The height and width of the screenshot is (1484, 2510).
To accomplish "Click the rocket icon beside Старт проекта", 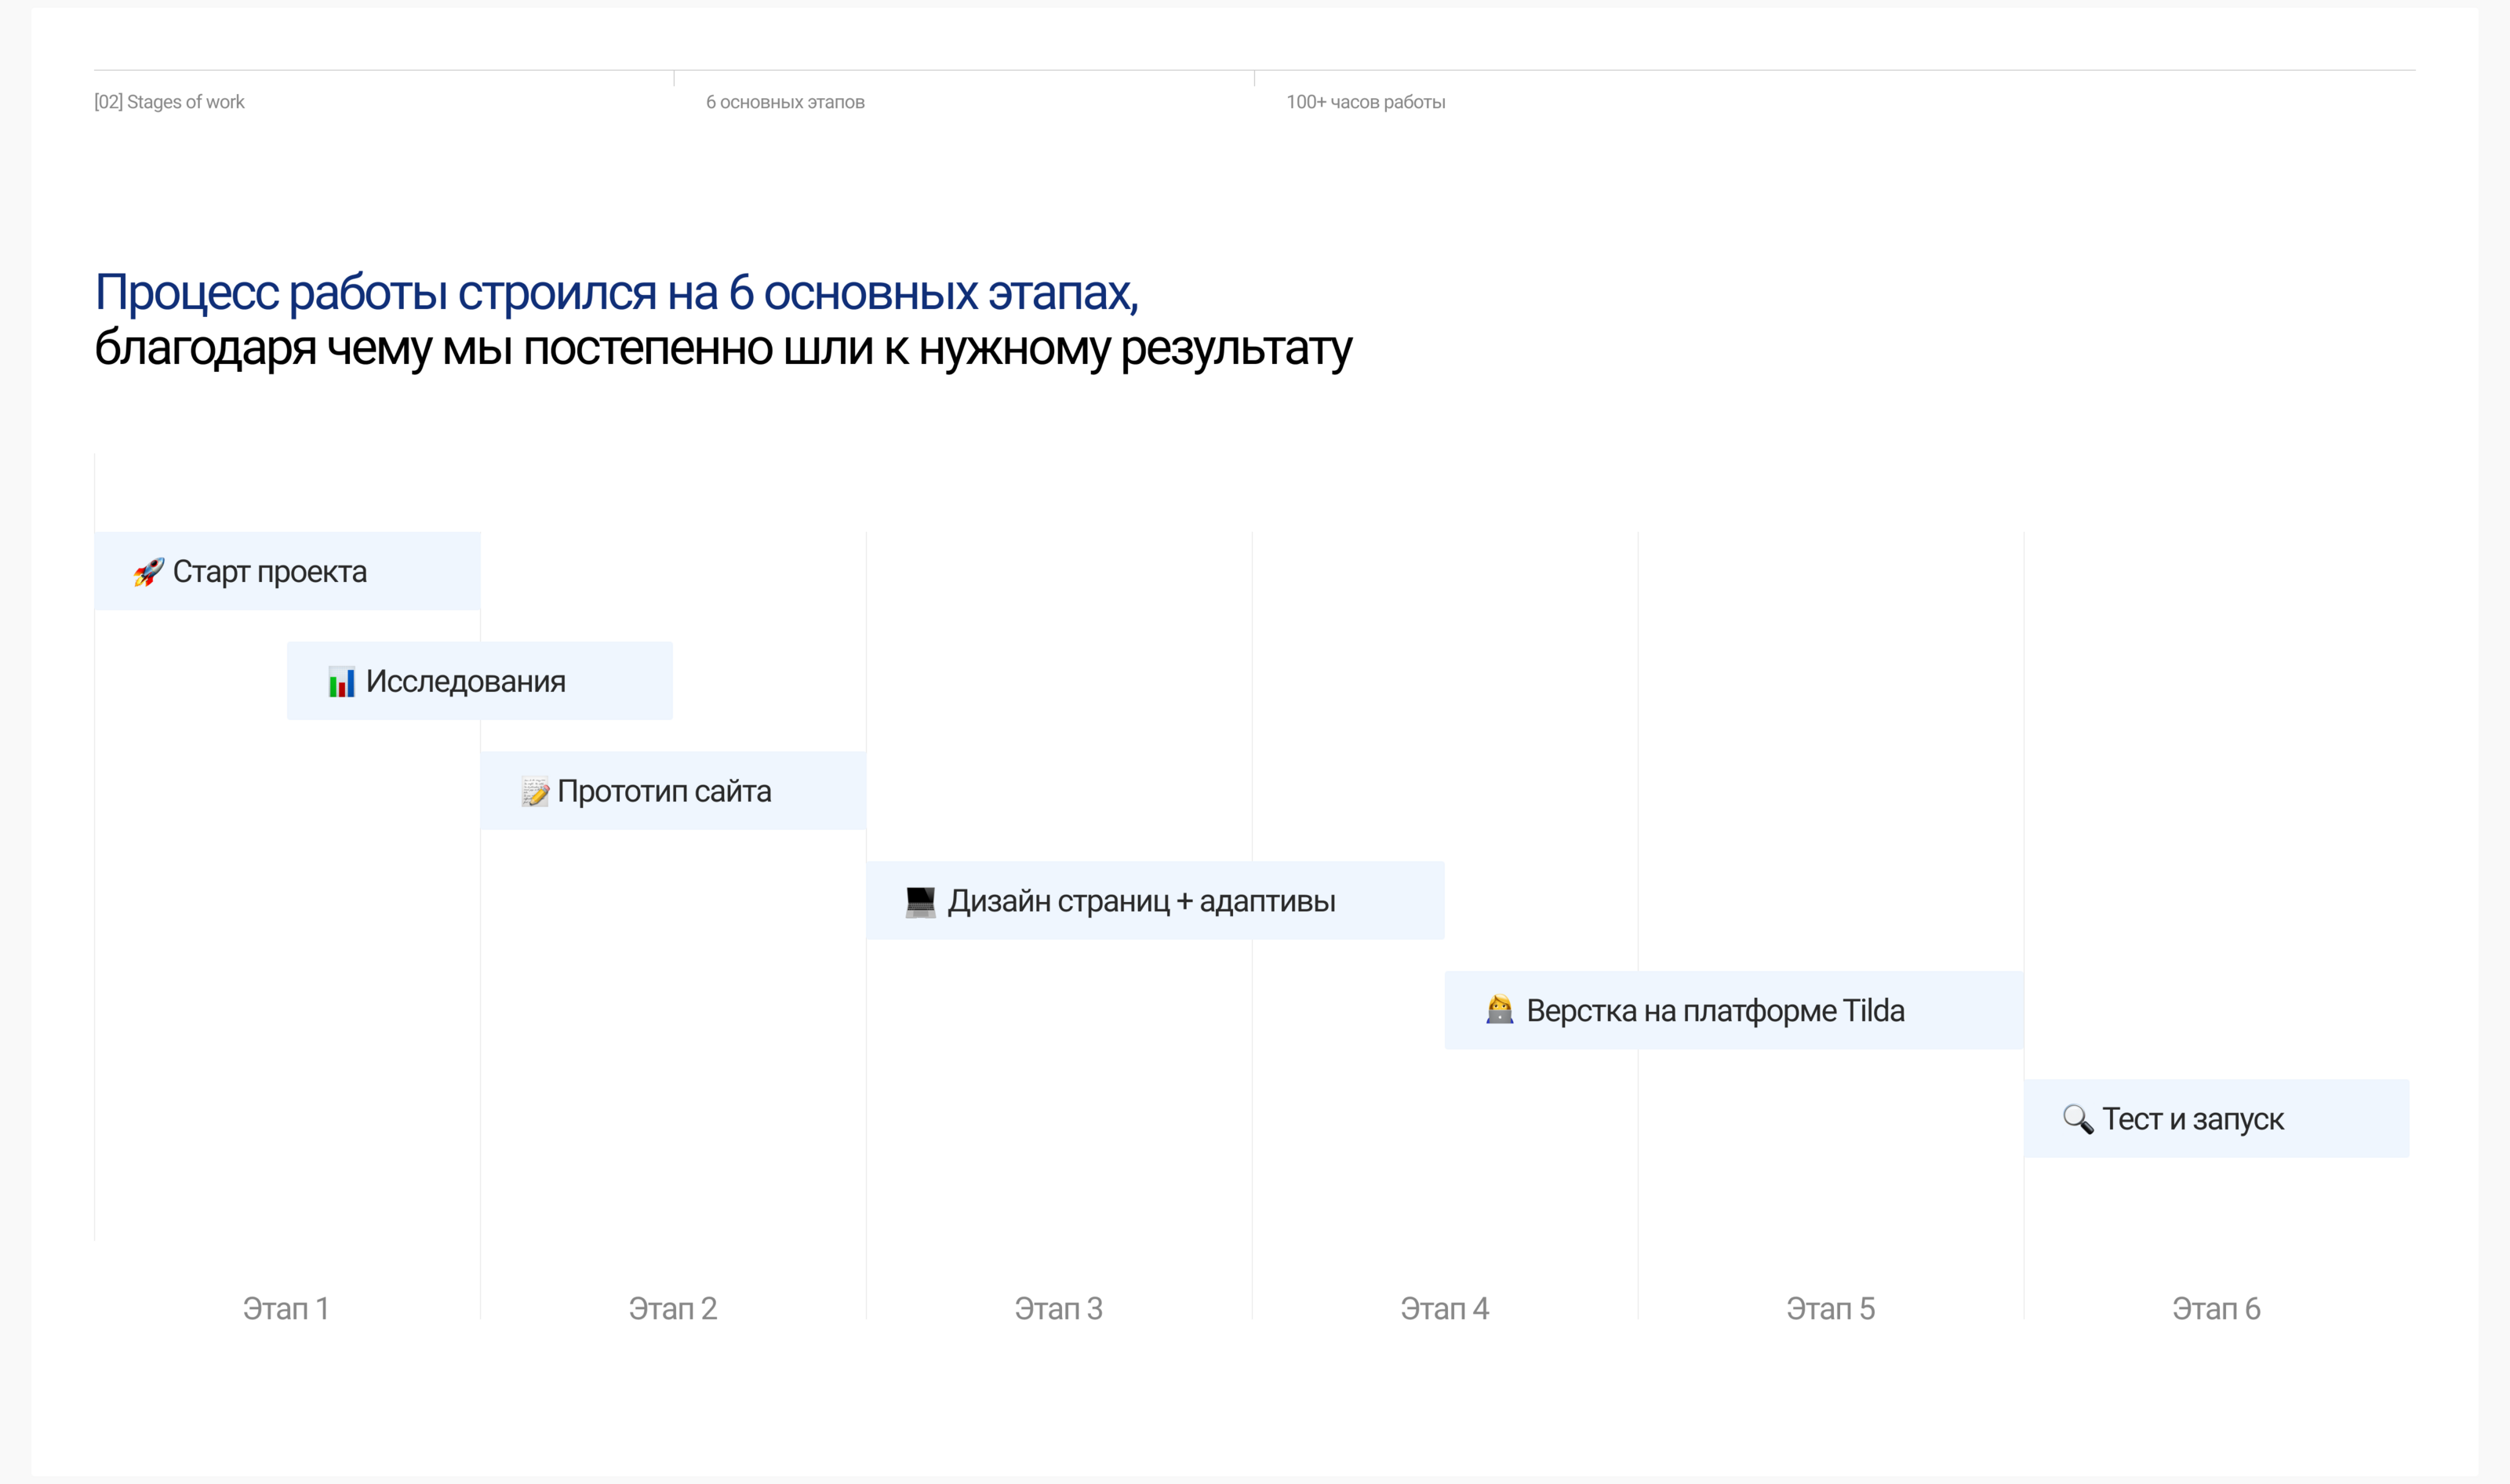I will tap(148, 572).
